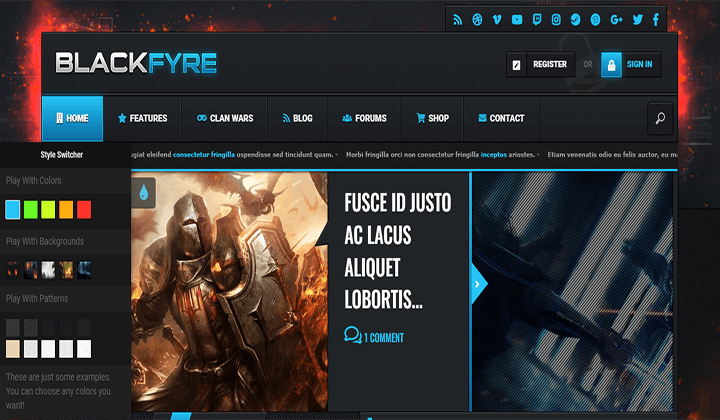Open the 'Fusce id justo' slide title

pyautogui.click(x=398, y=251)
